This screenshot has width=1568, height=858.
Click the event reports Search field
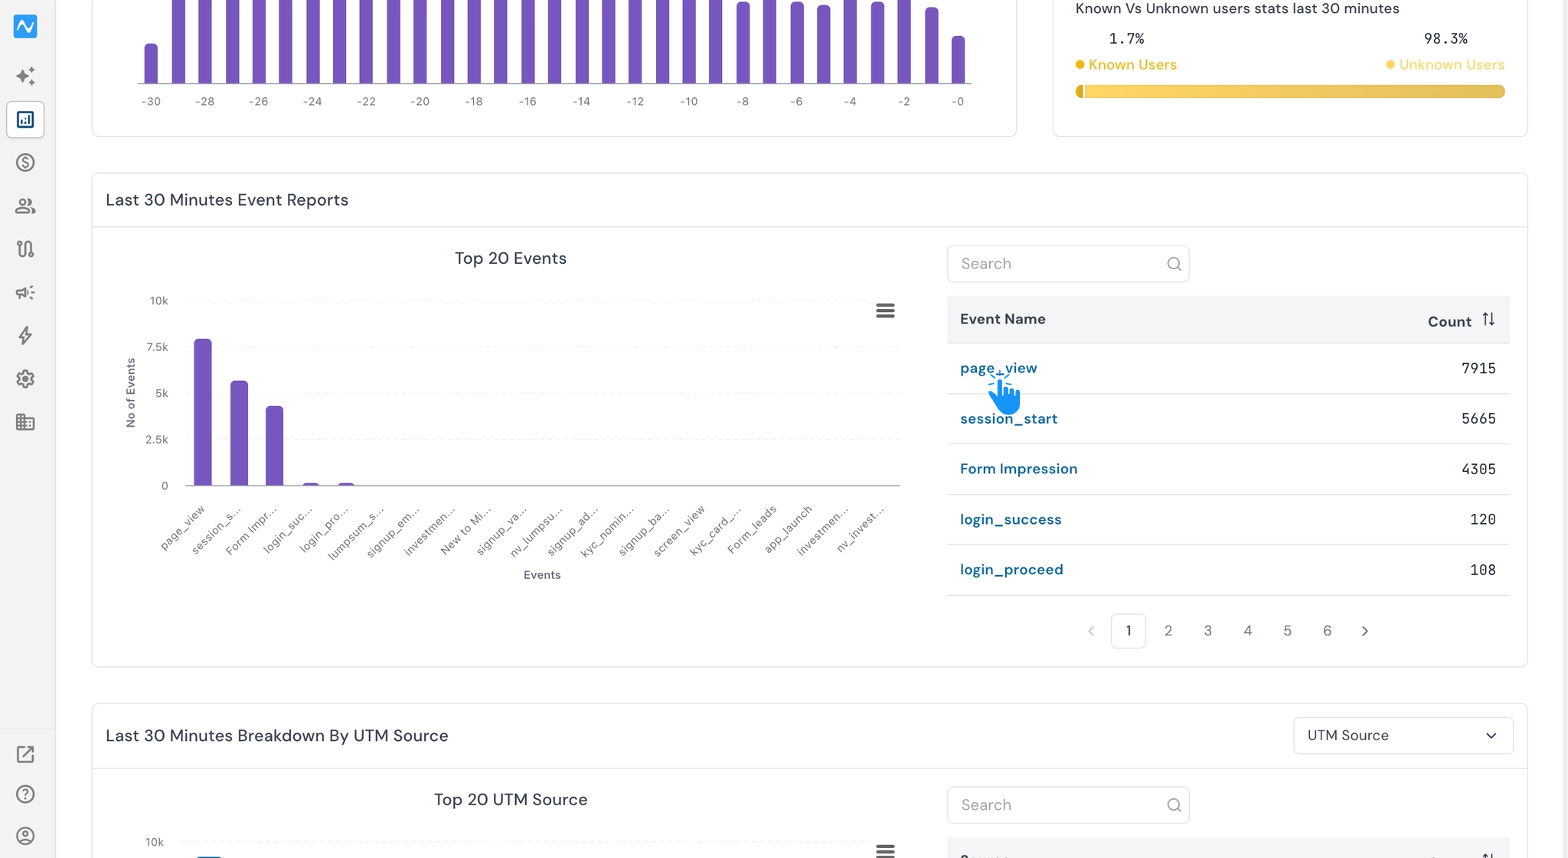(x=1068, y=264)
